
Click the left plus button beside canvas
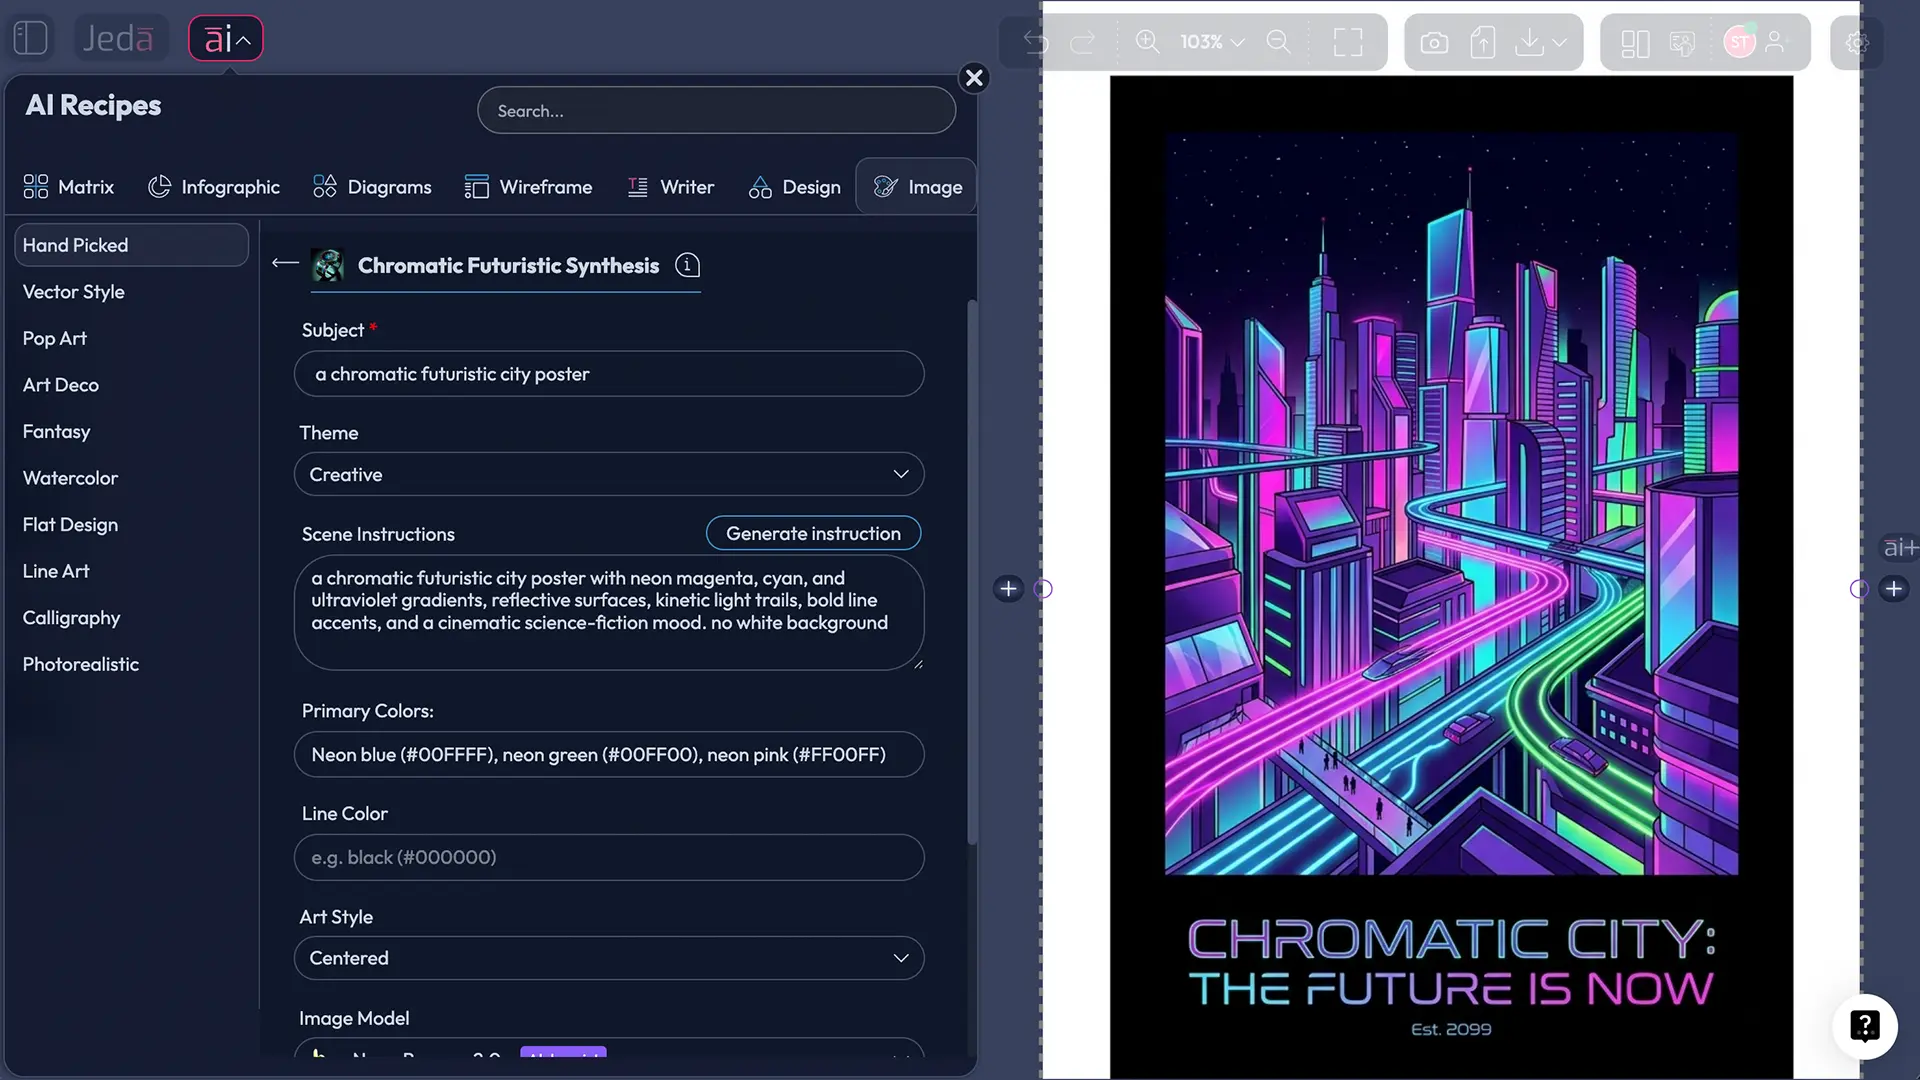[x=1008, y=589]
